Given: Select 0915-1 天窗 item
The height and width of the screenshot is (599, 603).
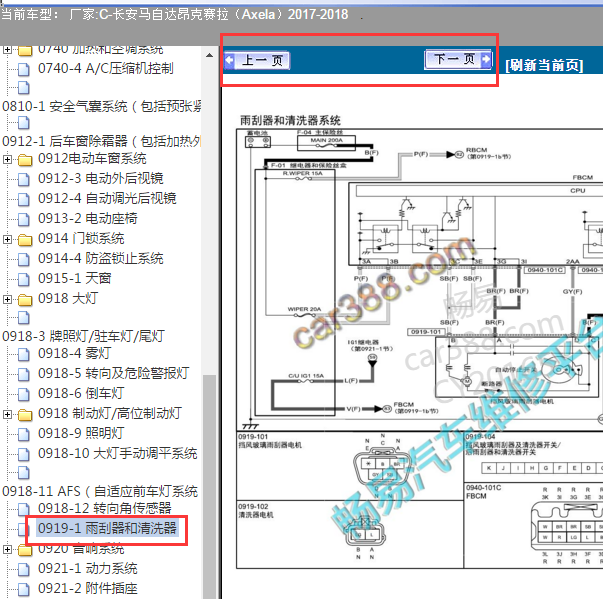Looking at the screenshot, I should [75, 278].
